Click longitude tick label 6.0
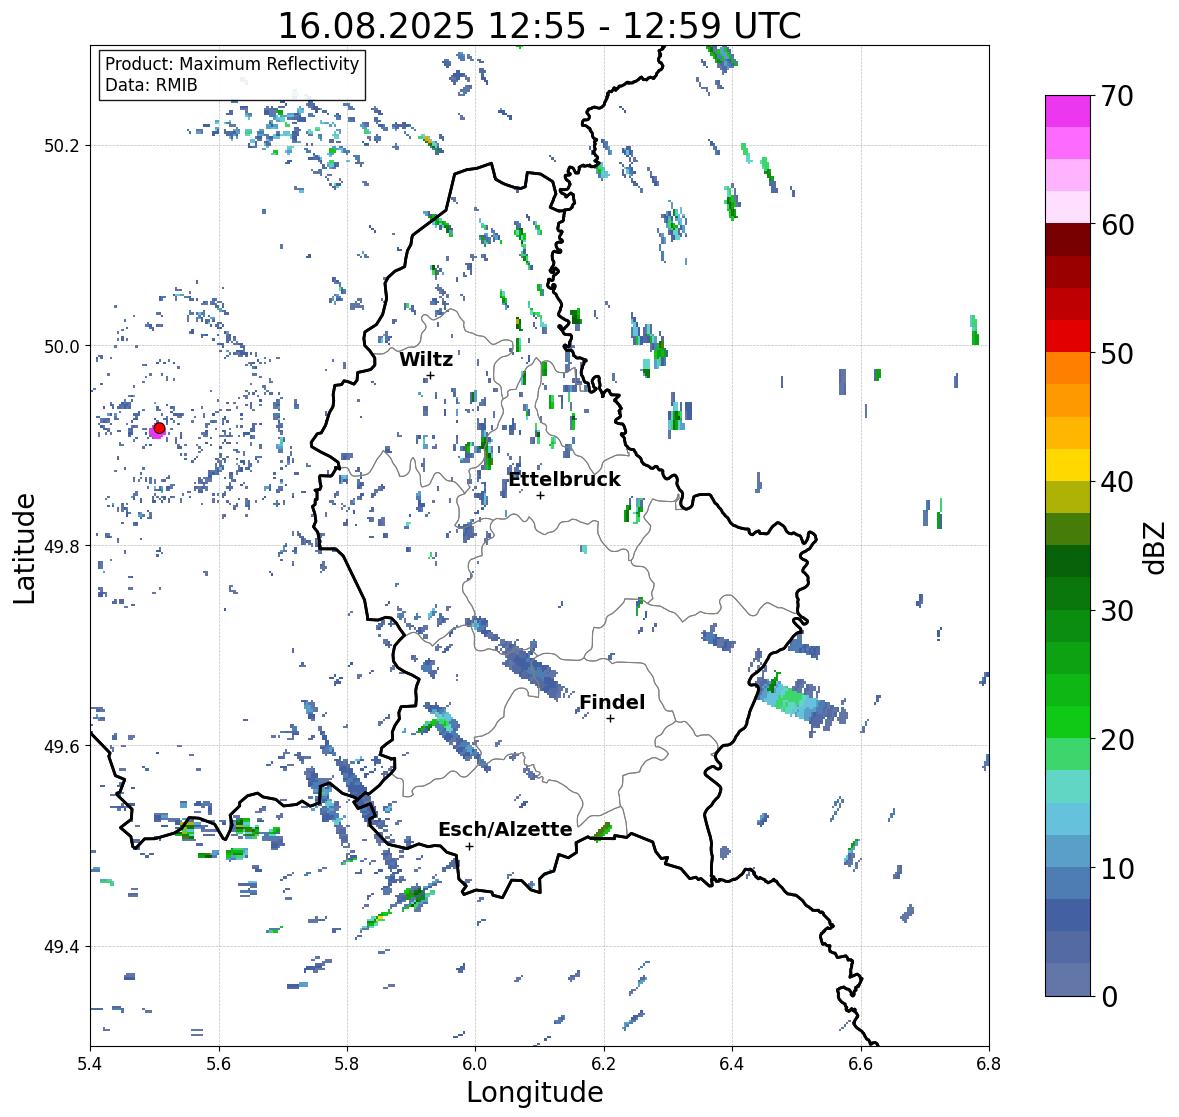The image size is (1179, 1117). (475, 1063)
